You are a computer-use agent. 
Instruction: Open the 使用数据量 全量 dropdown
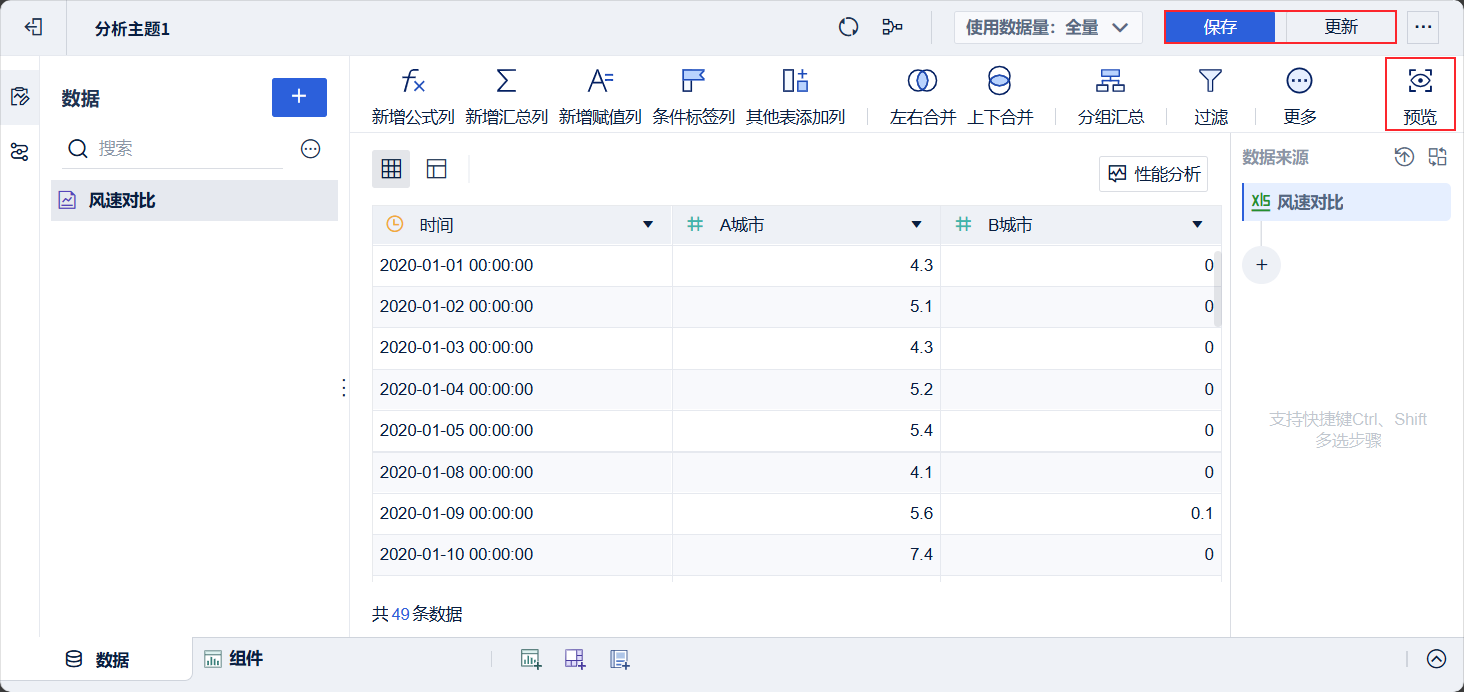coord(1048,28)
